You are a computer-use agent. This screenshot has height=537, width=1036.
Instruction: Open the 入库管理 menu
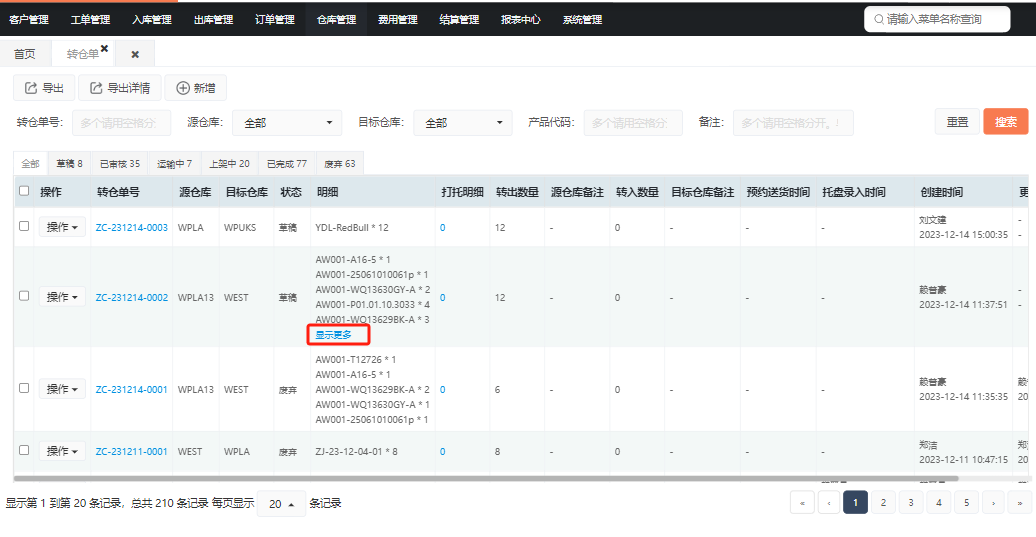152,19
